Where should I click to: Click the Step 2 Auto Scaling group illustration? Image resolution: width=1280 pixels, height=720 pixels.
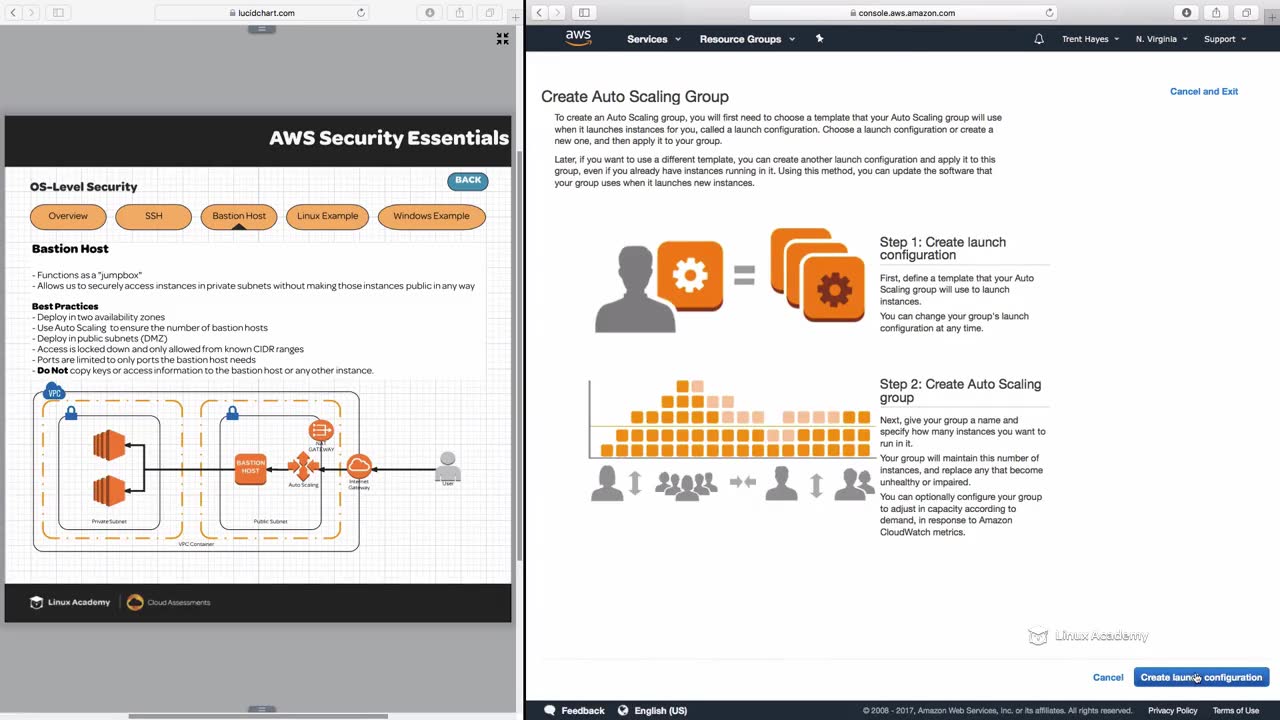732,440
